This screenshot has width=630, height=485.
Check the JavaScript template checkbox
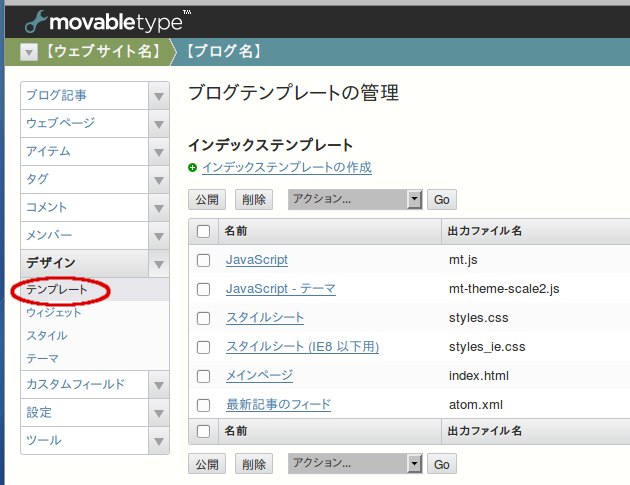pyautogui.click(x=204, y=260)
